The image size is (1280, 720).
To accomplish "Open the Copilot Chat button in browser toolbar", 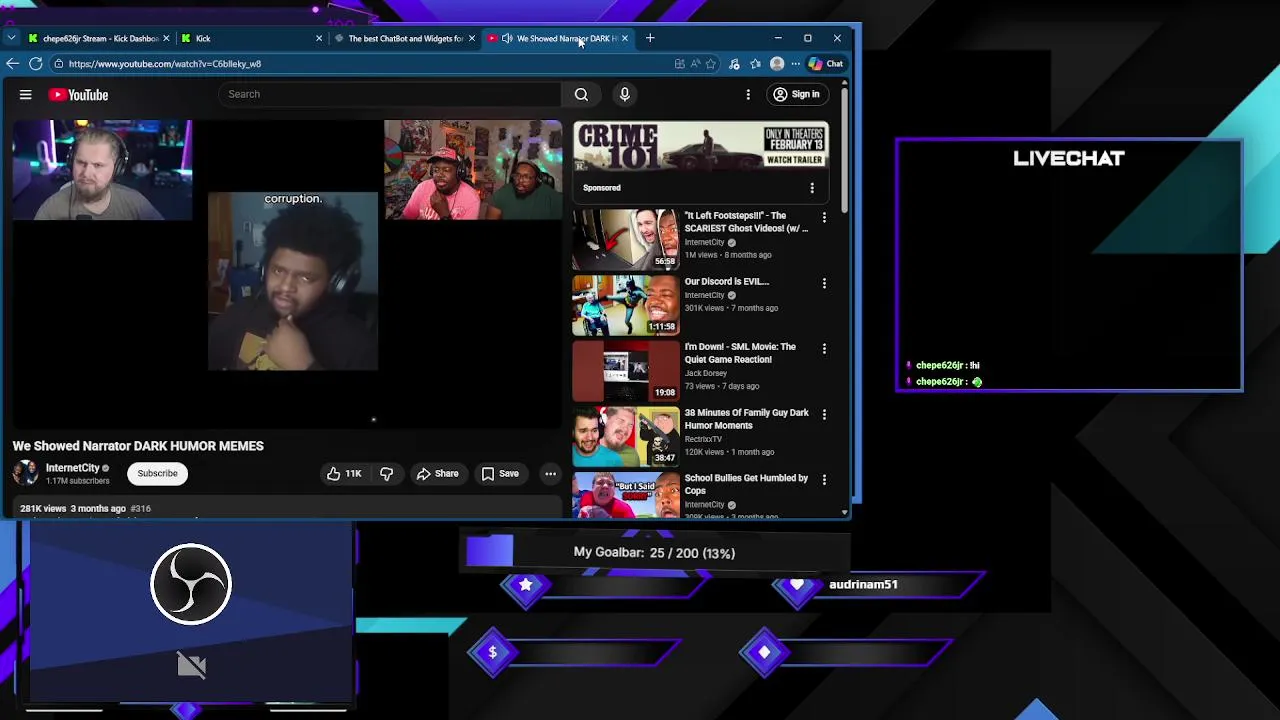I will (x=826, y=63).
